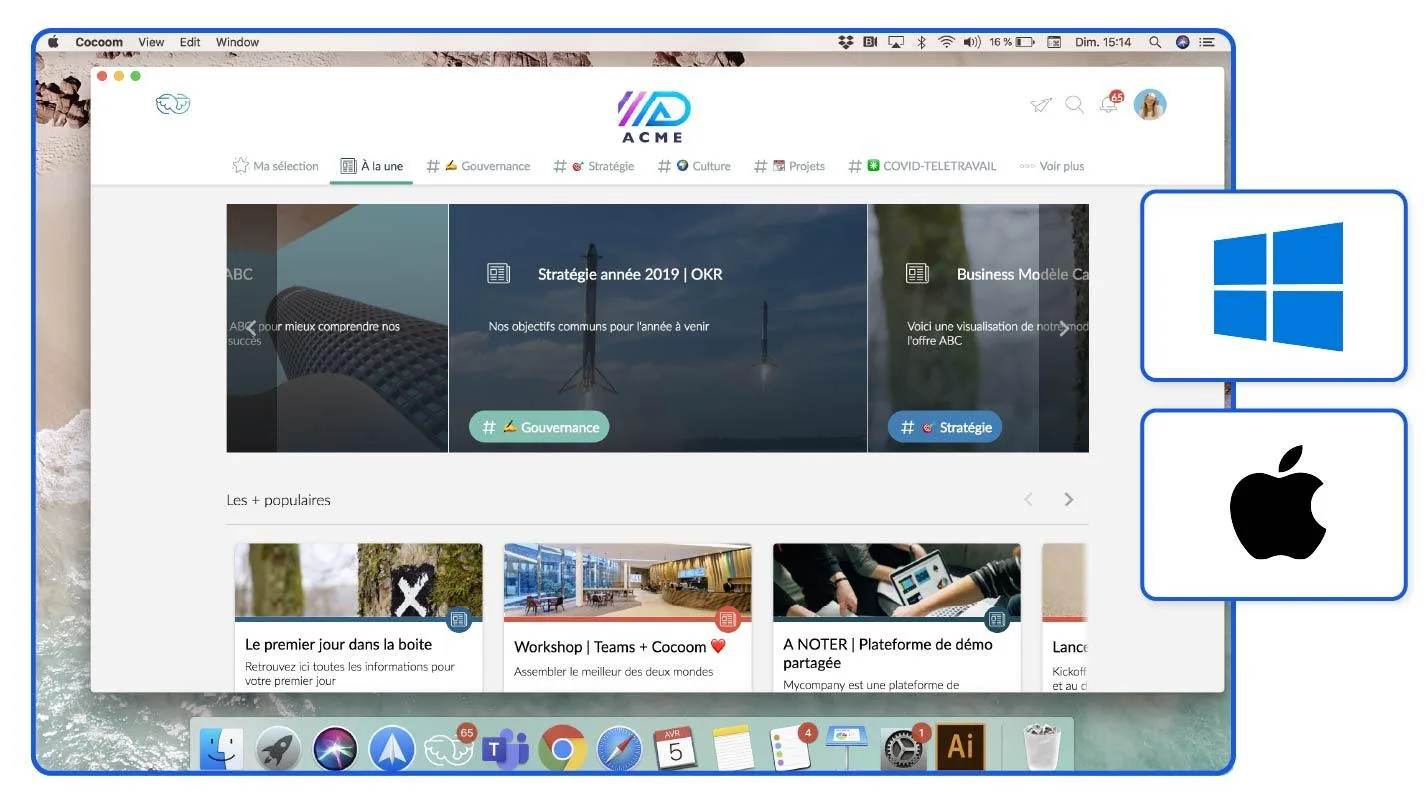Click the volume icon in menu bar
This screenshot has height=807, width=1427.
click(x=971, y=42)
